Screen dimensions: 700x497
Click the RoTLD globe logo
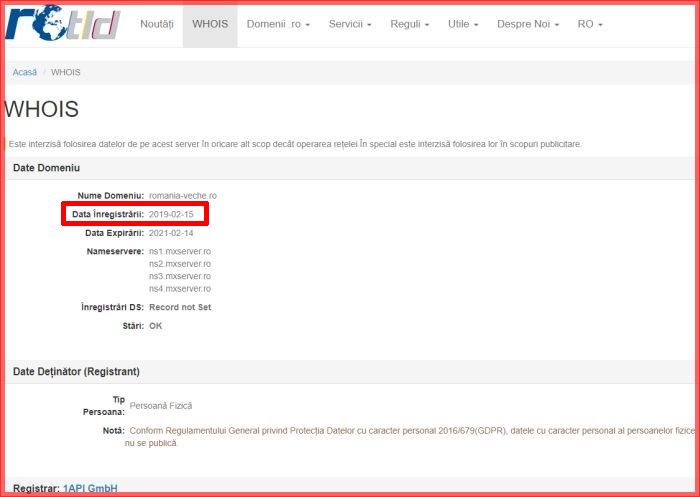pos(62,23)
